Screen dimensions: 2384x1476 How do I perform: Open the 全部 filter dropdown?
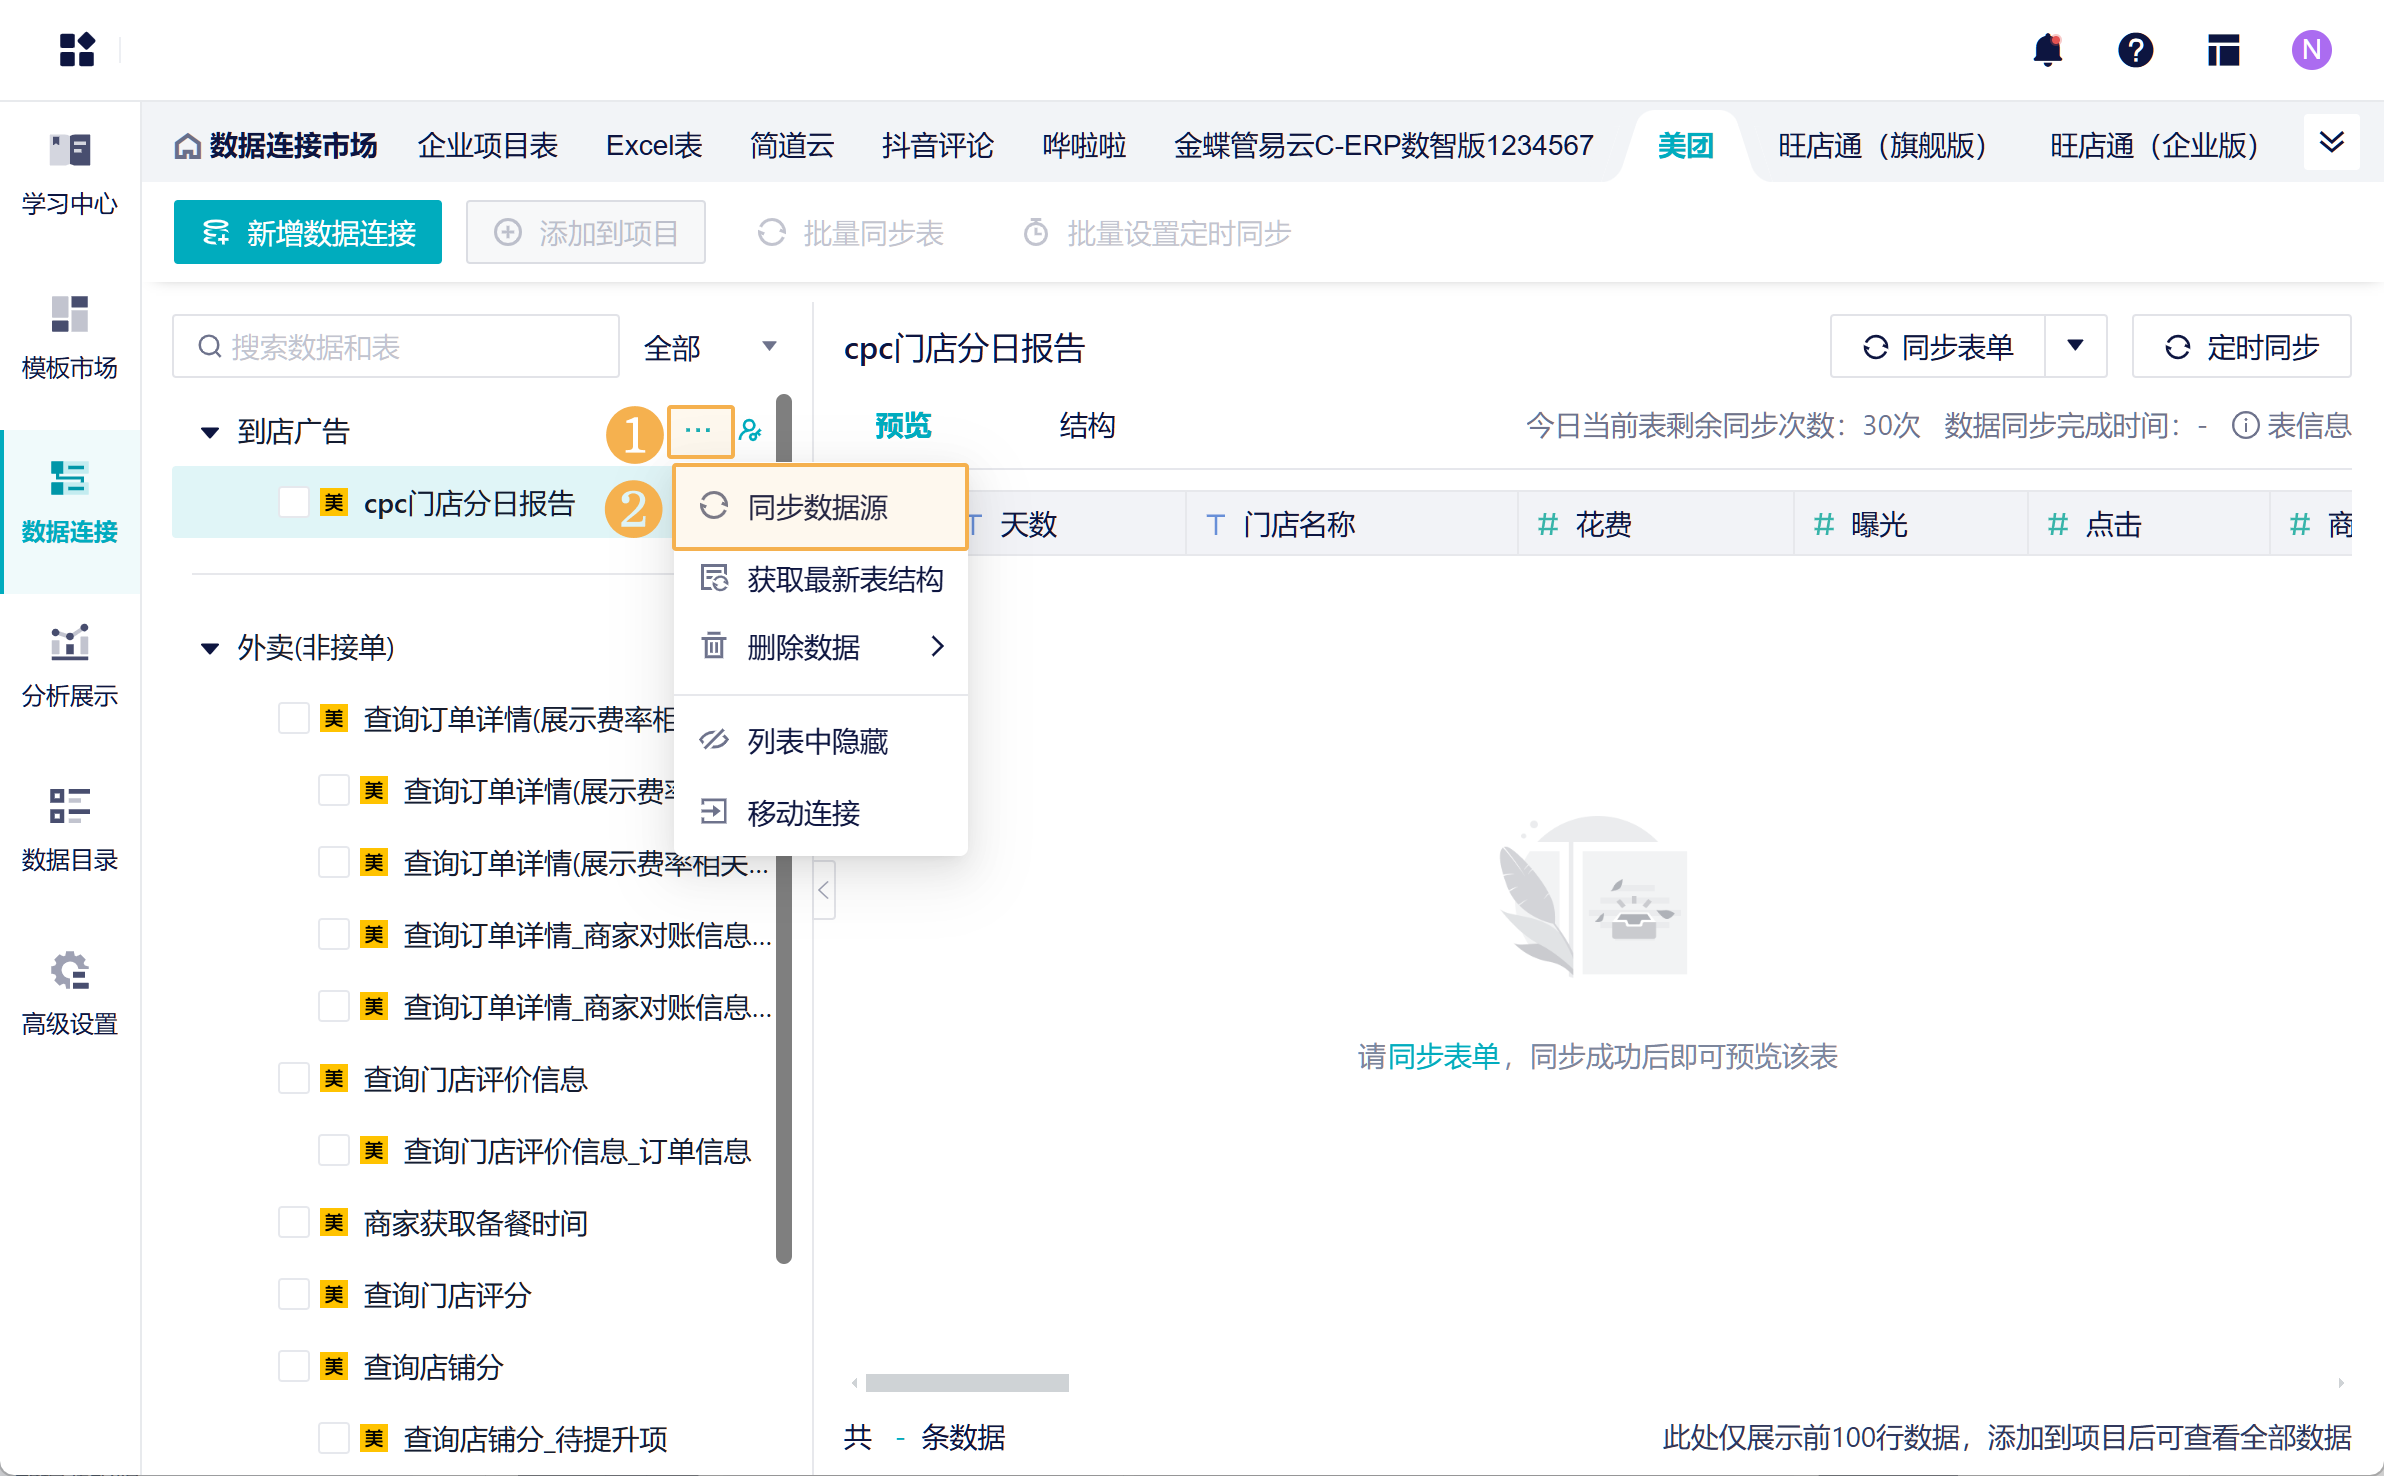click(x=710, y=347)
